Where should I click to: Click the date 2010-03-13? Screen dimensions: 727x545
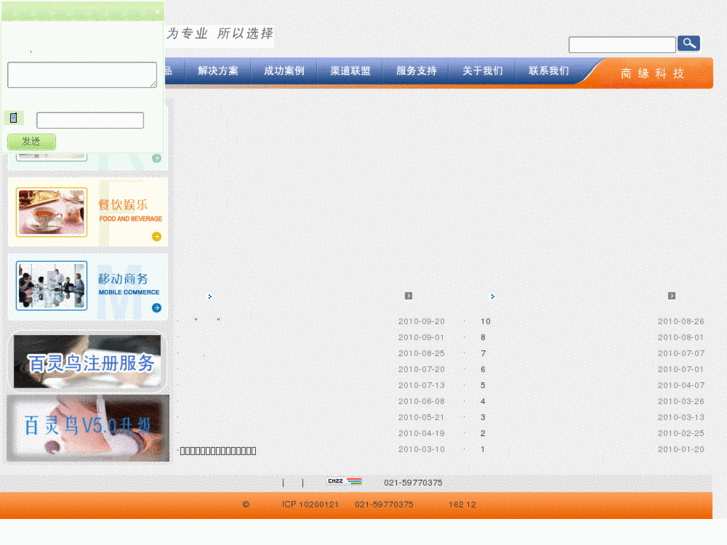click(x=681, y=417)
